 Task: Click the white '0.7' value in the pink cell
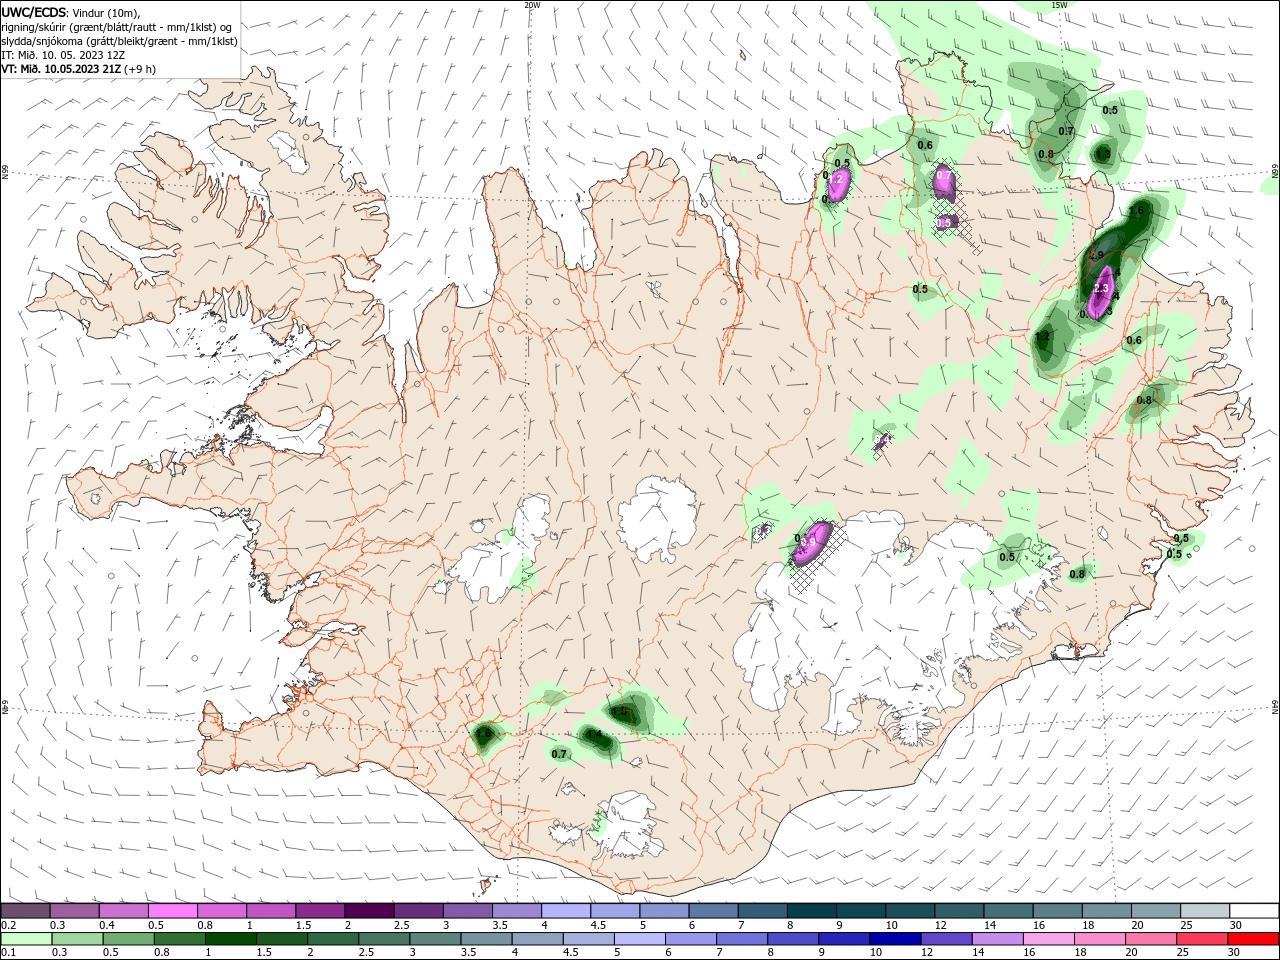click(944, 176)
